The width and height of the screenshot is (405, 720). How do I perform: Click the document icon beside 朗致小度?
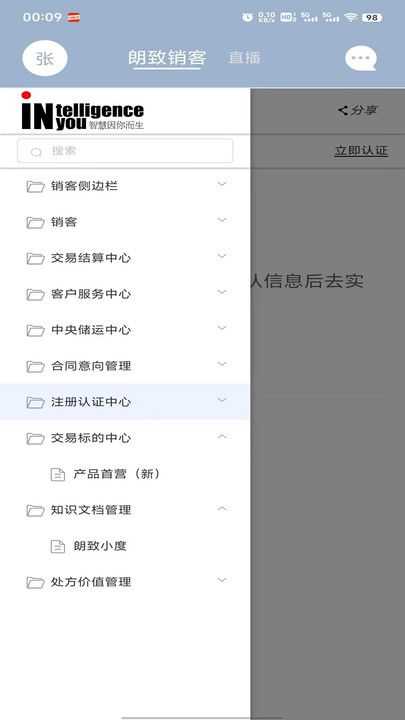click(x=57, y=546)
